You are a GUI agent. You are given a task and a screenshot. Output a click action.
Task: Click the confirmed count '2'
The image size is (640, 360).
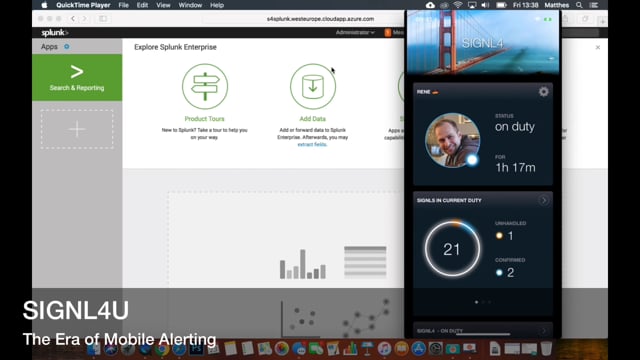click(x=511, y=273)
